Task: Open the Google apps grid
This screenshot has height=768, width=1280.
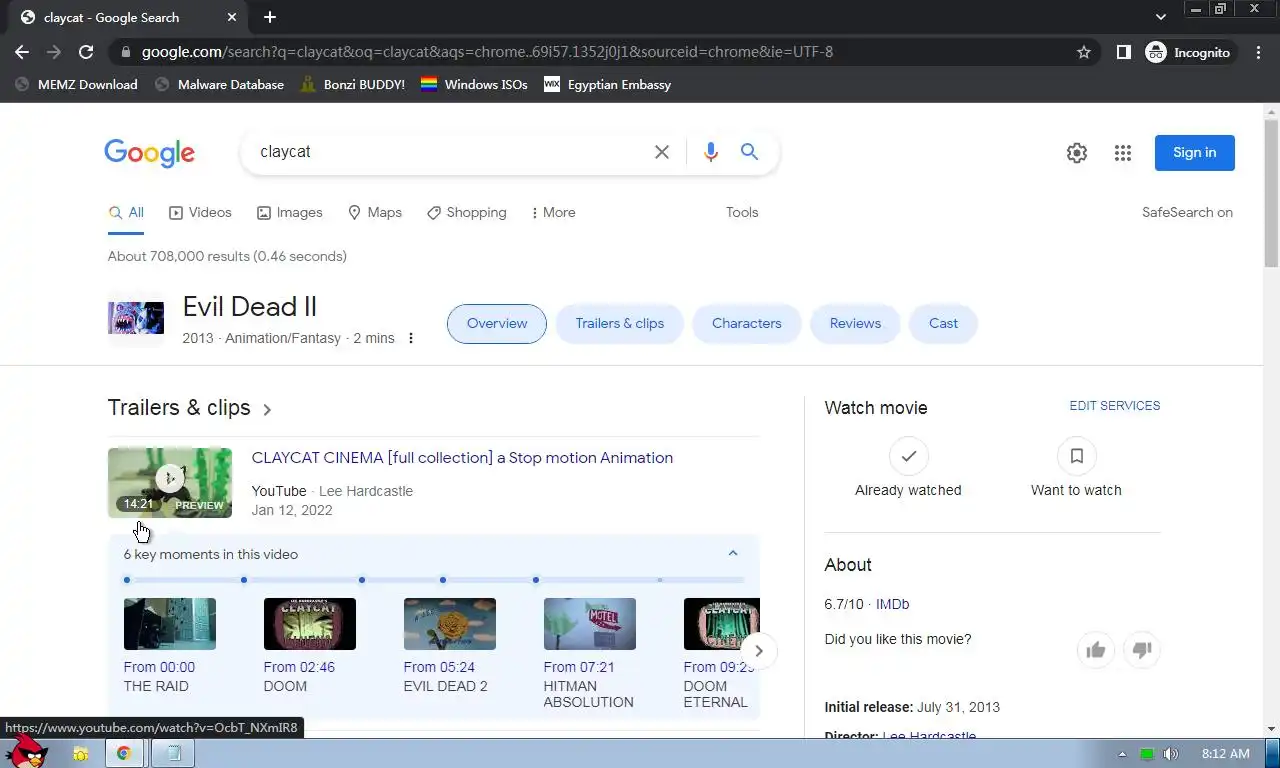Action: point(1123,153)
